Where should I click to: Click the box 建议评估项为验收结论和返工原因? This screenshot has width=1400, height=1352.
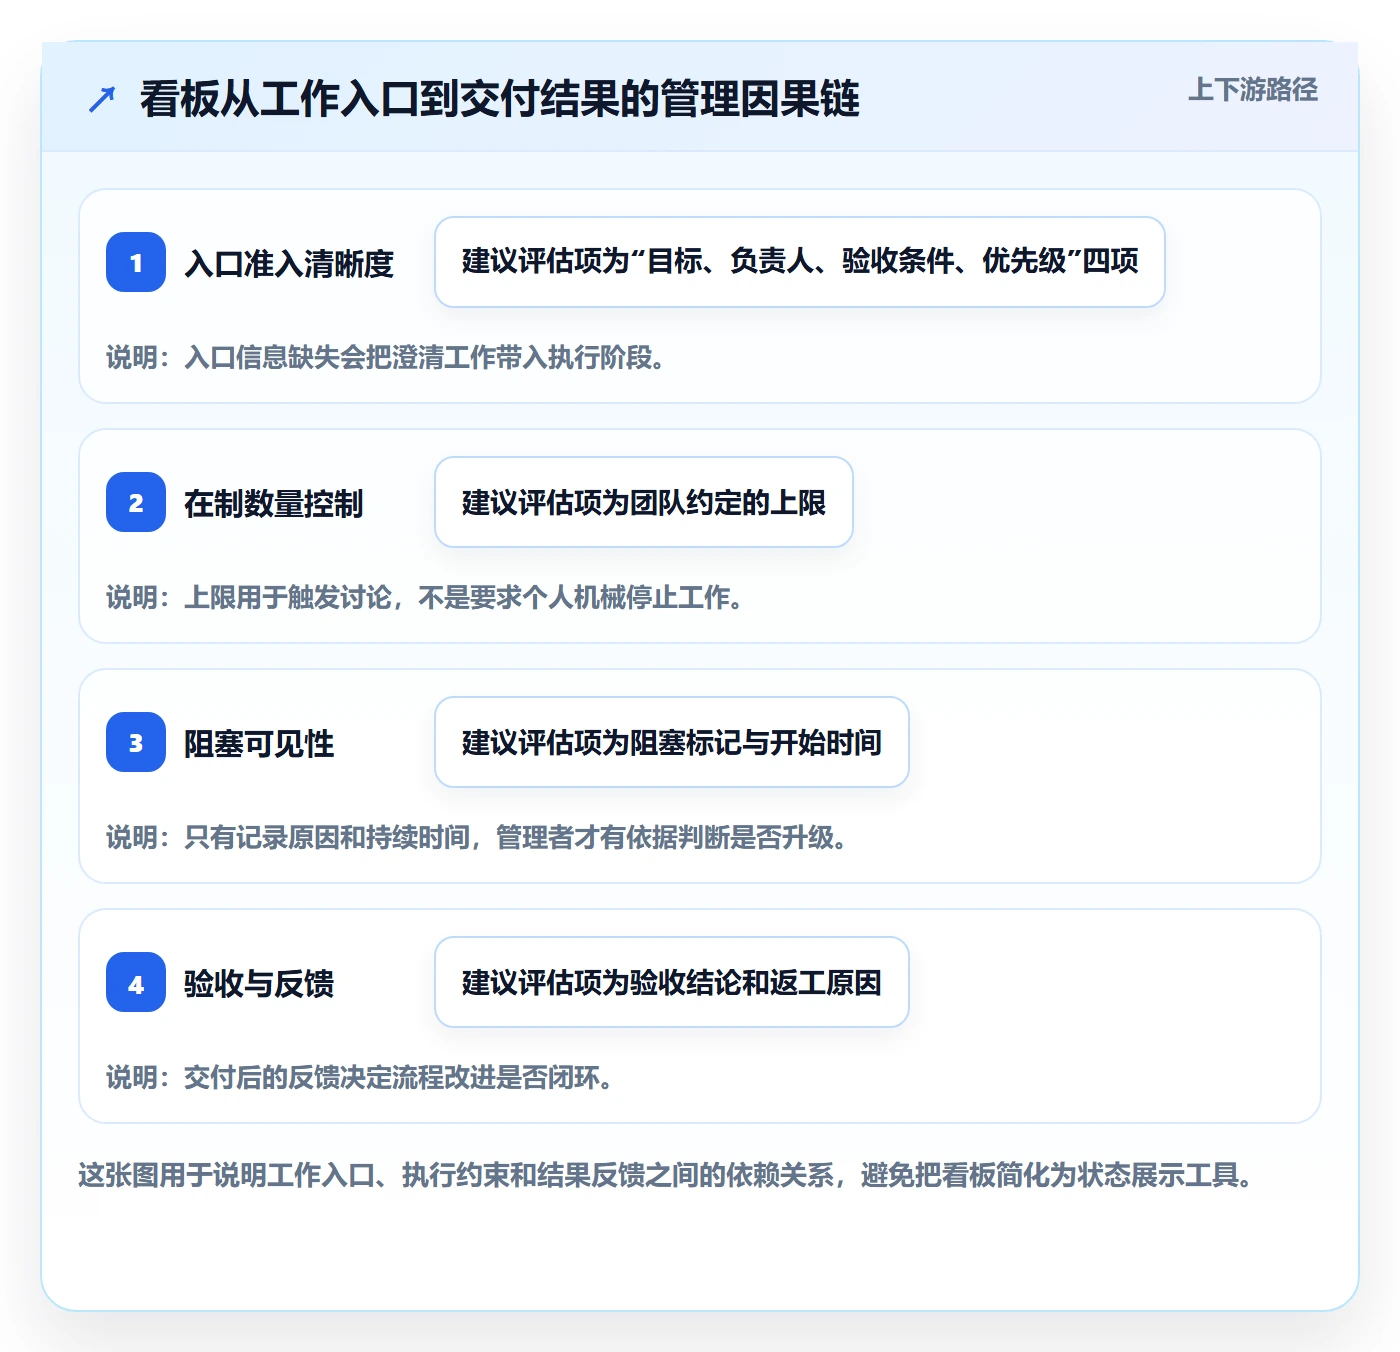tap(672, 982)
